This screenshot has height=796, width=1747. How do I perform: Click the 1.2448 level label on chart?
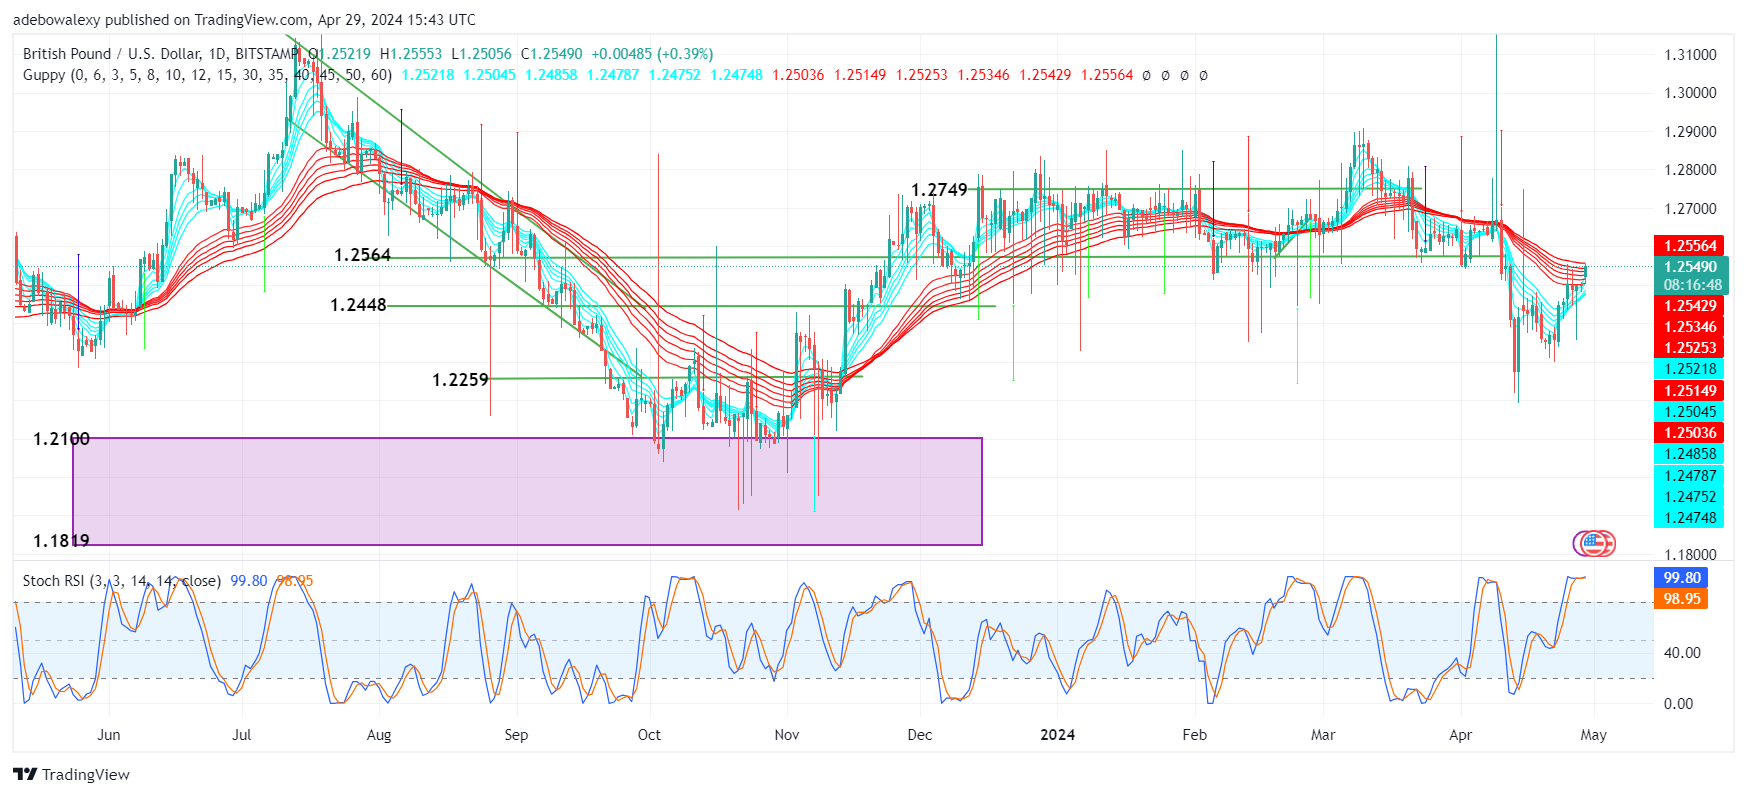[358, 305]
